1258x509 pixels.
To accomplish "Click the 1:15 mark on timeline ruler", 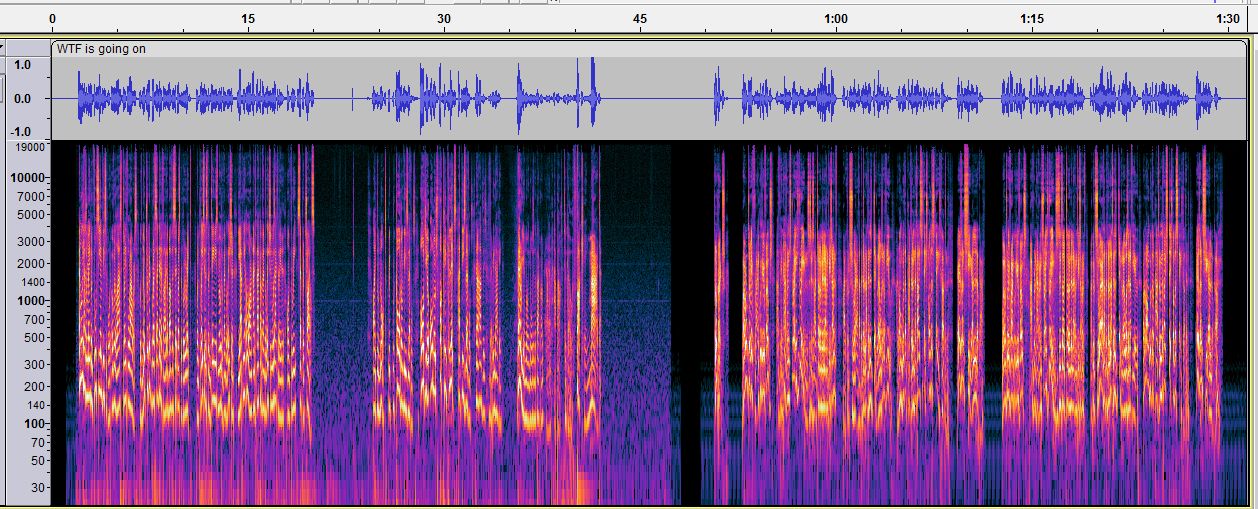I will (x=1032, y=19).
